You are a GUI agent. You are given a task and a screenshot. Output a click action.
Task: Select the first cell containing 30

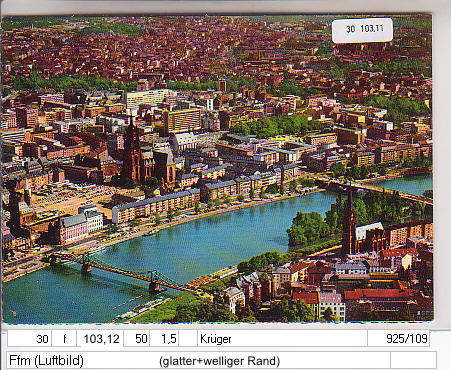point(30,339)
